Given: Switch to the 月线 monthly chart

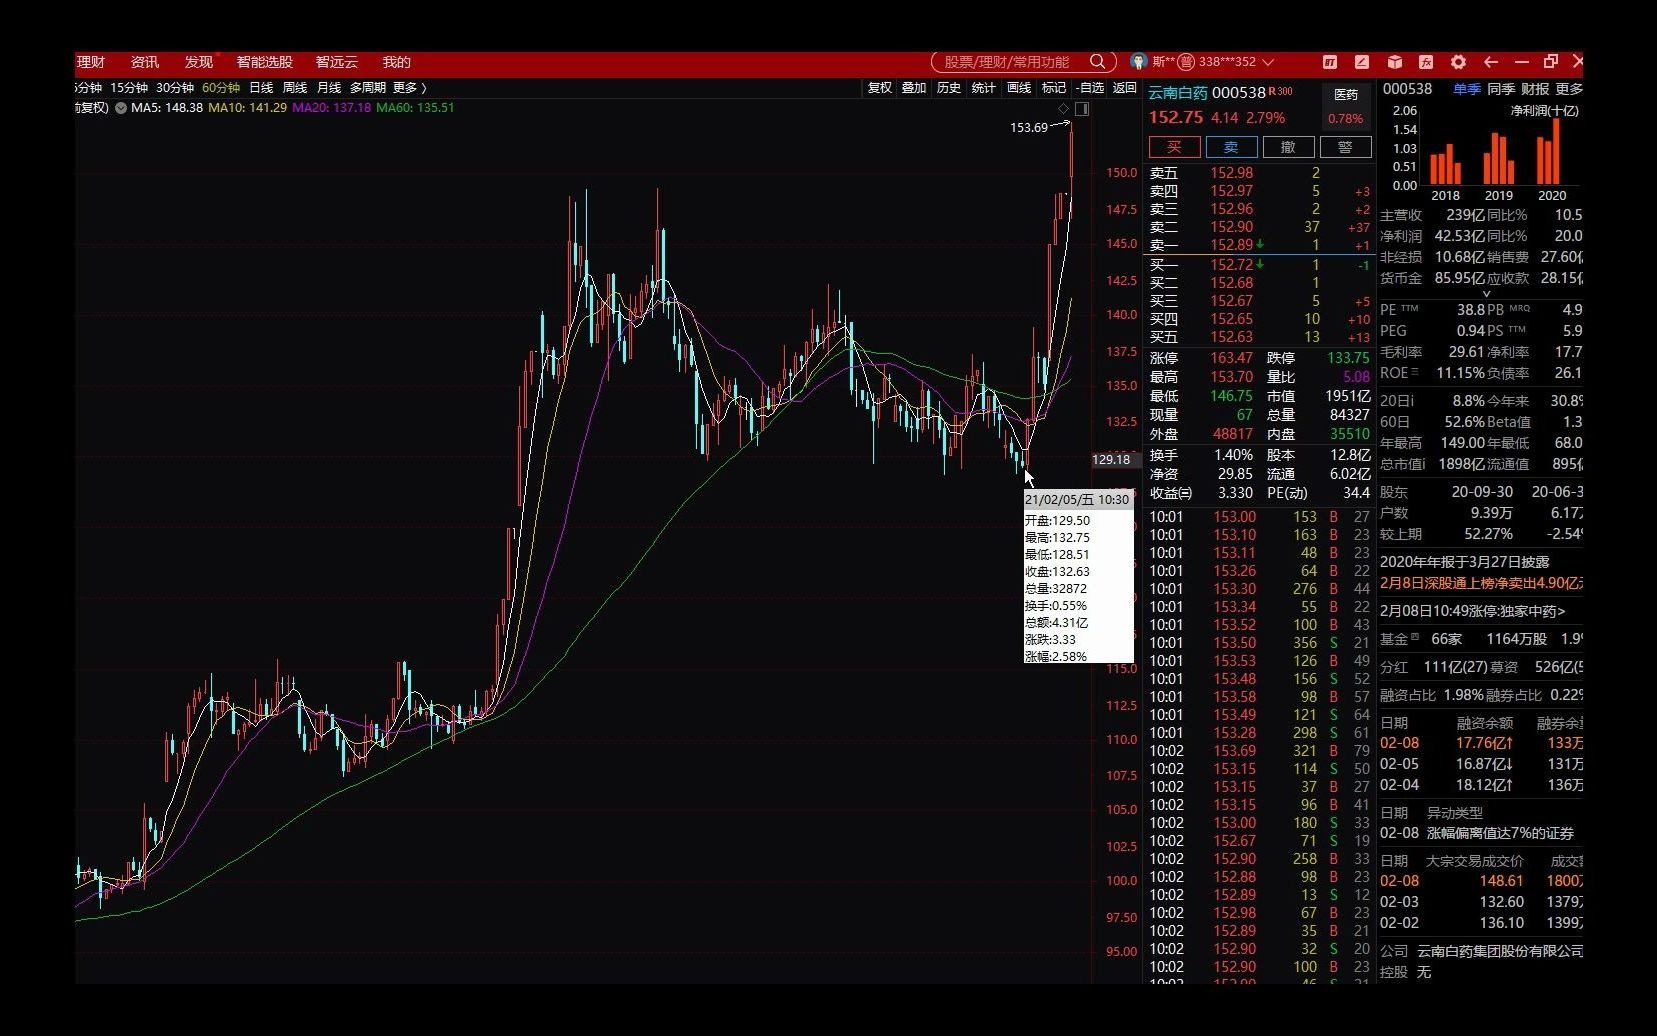Looking at the screenshot, I should pyautogui.click(x=329, y=88).
